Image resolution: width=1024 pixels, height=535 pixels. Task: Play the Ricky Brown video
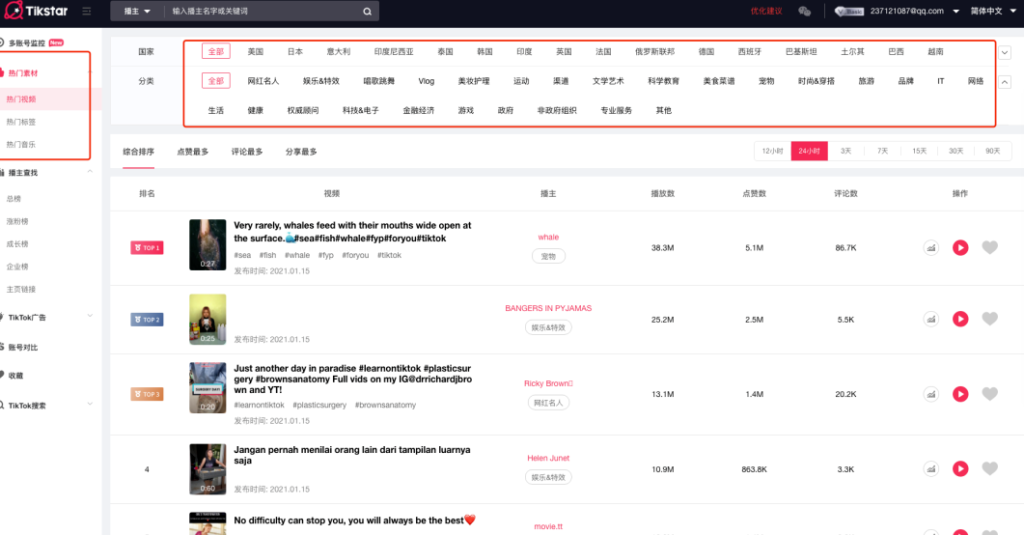coord(960,394)
